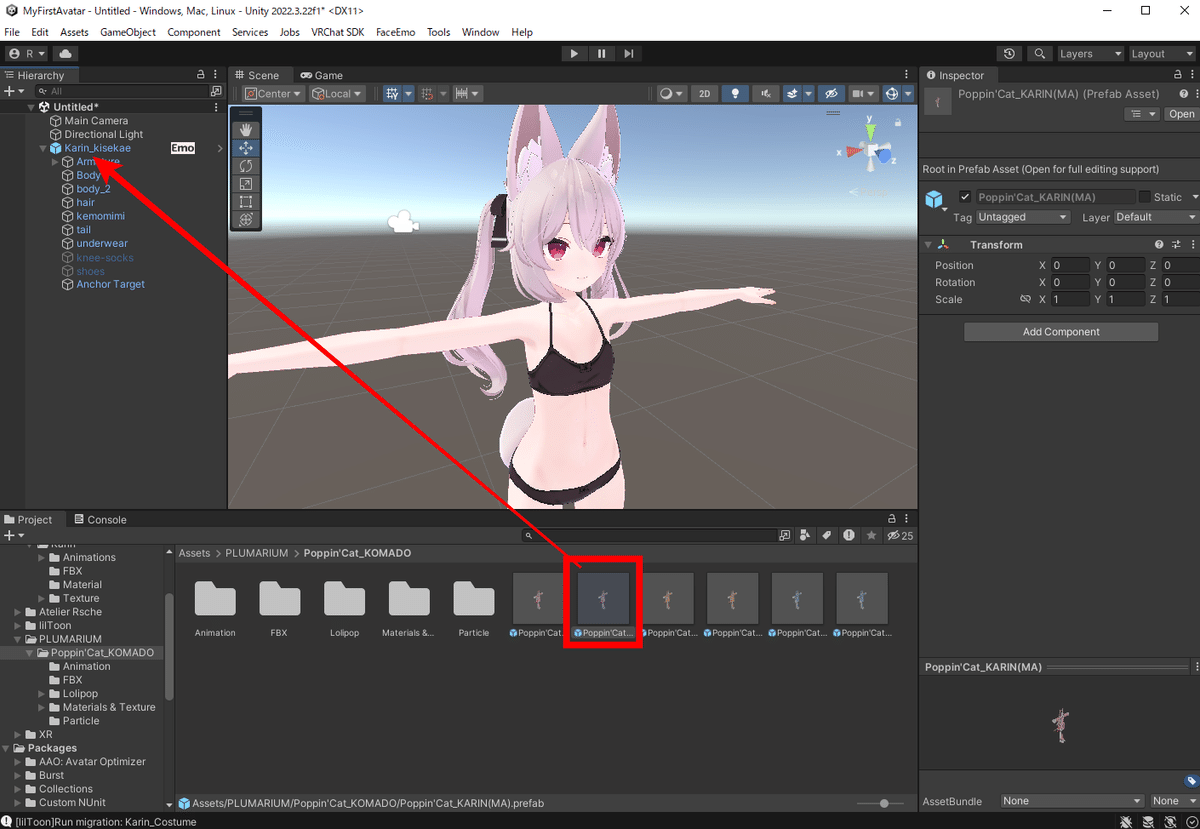Expand the Atelier Rsche folder

(x=18, y=612)
